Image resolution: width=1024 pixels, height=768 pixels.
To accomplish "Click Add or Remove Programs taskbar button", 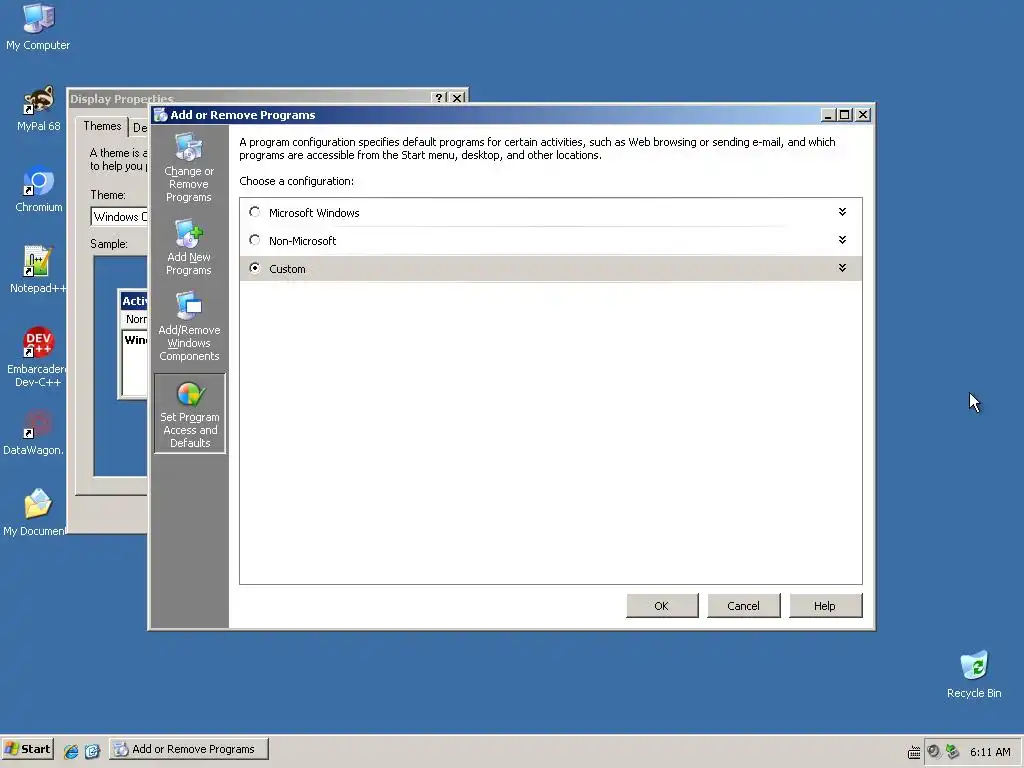I will 189,749.
